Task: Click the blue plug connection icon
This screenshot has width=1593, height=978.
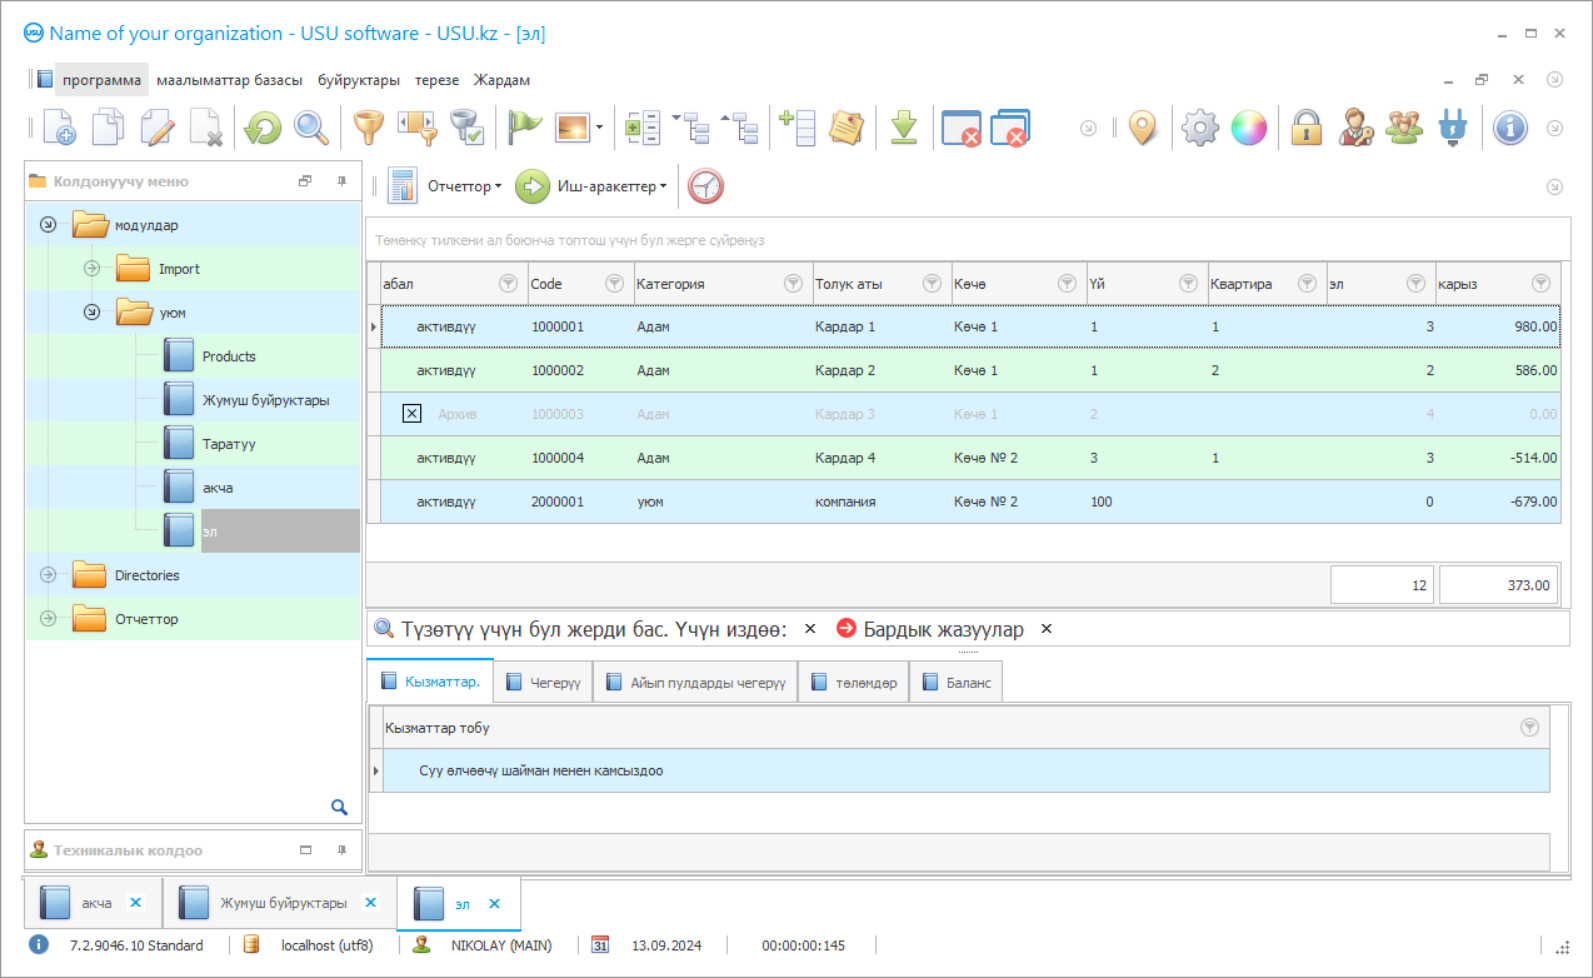Action: (1453, 128)
